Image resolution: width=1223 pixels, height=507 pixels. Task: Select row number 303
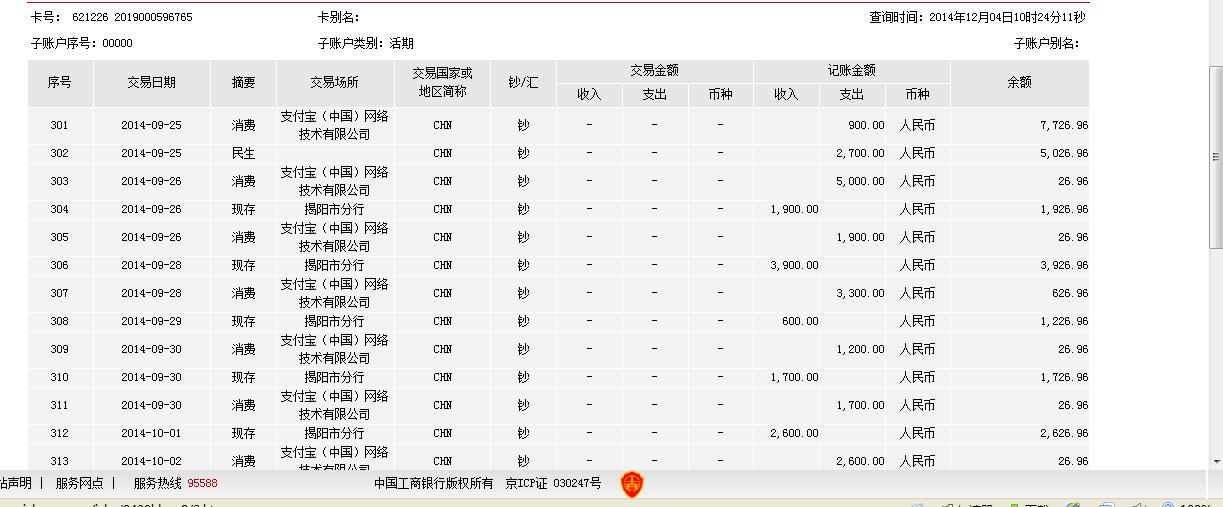coord(60,182)
